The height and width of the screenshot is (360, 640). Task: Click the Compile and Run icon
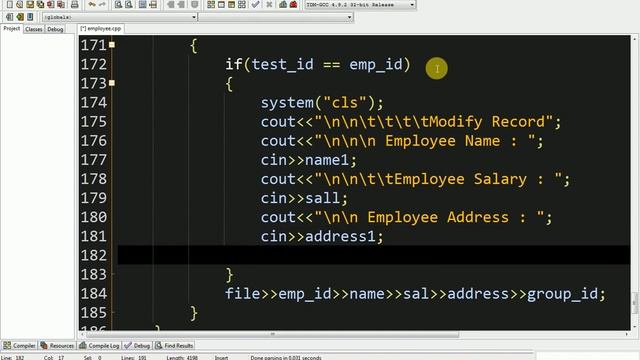click(x=231, y=4)
